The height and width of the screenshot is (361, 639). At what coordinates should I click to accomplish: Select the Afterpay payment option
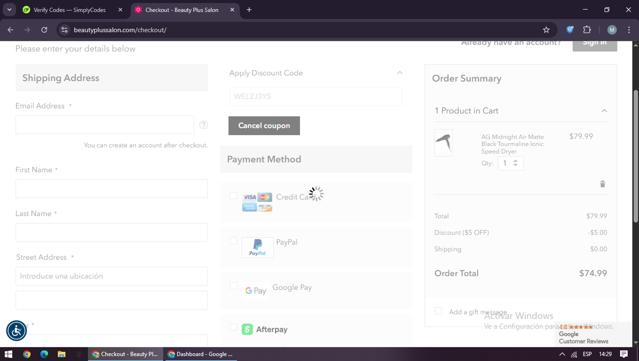coord(234,328)
